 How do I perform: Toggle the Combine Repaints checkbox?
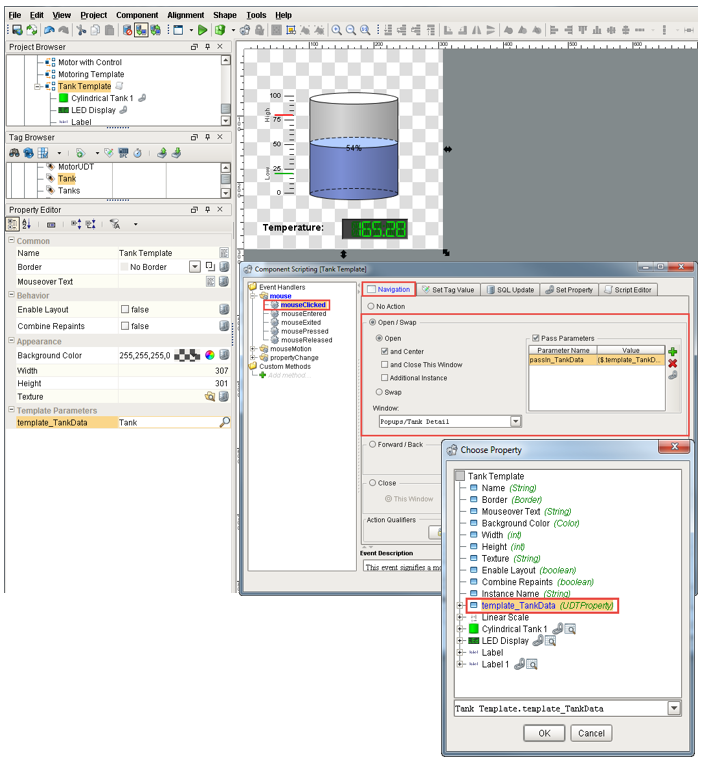click(125, 326)
